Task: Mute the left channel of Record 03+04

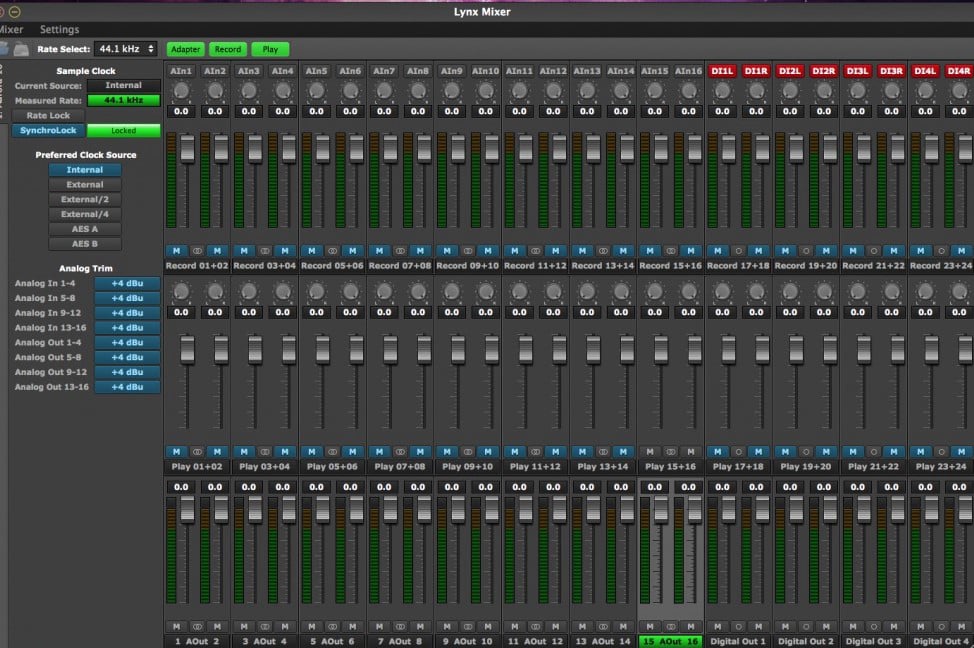Action: coord(245,251)
